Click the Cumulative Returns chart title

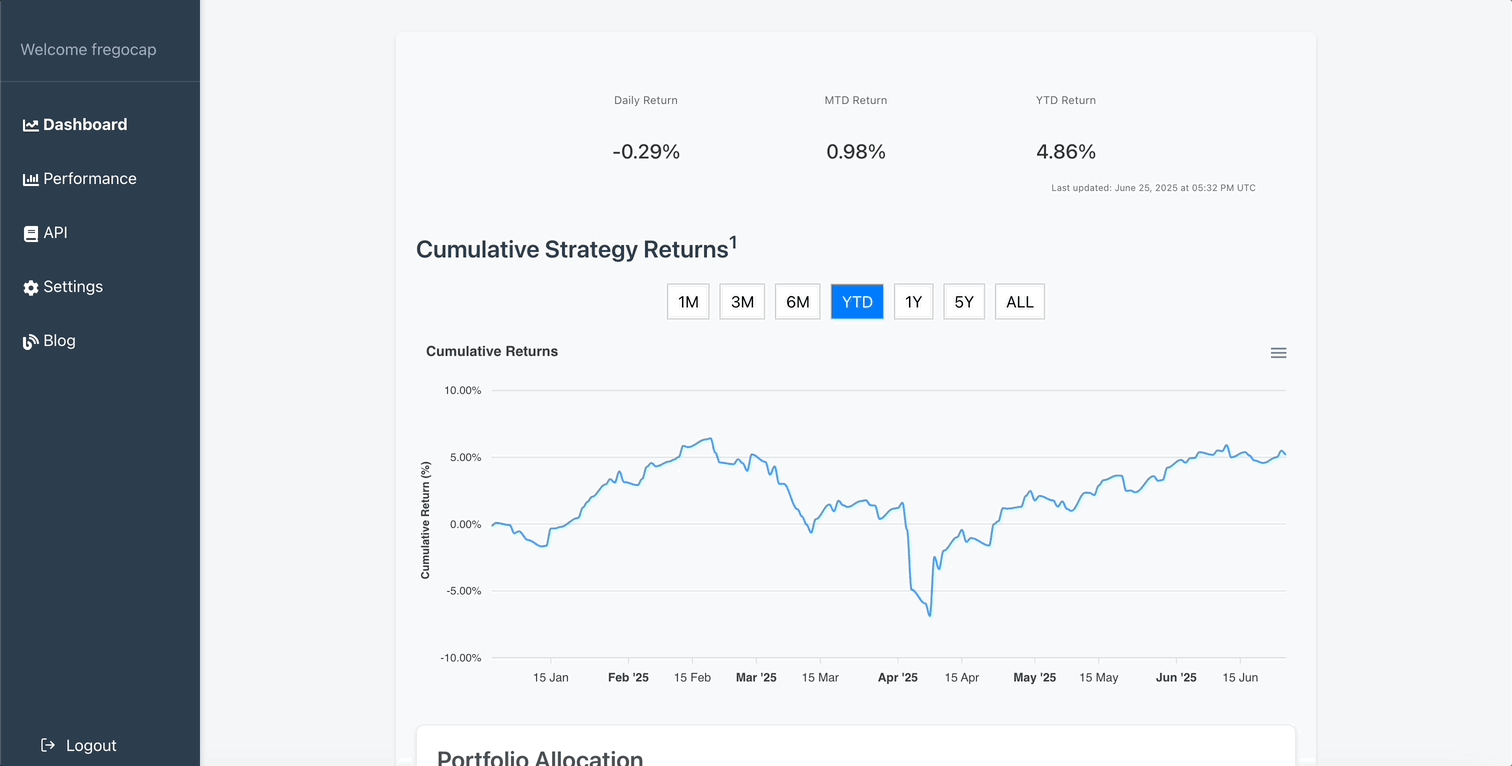[x=492, y=351]
